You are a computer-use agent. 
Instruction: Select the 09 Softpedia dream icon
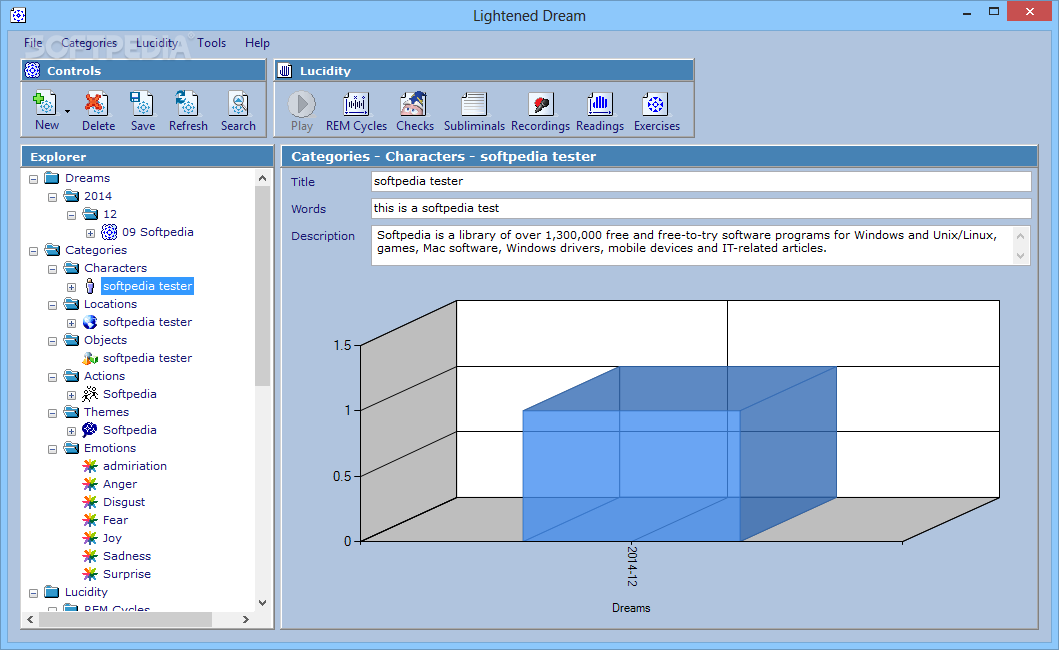click(x=109, y=232)
